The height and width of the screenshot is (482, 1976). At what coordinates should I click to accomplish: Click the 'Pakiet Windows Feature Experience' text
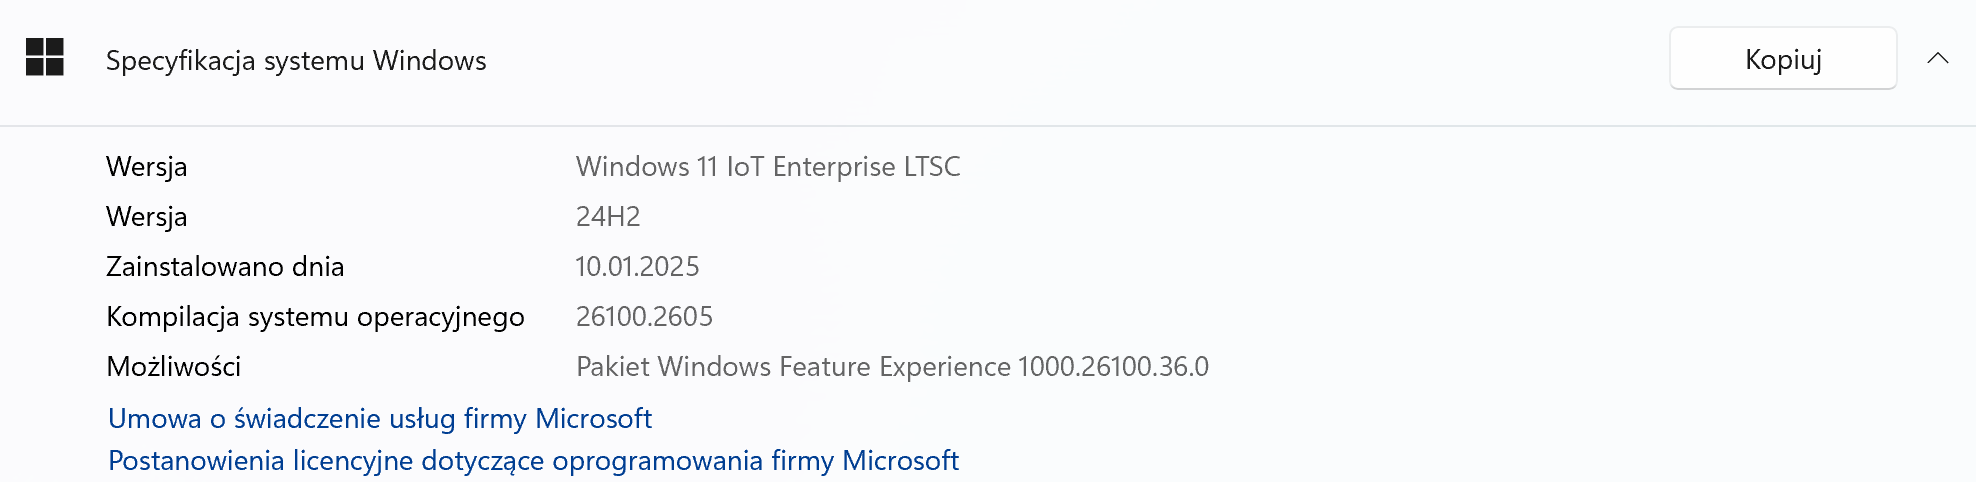pyautogui.click(x=793, y=367)
